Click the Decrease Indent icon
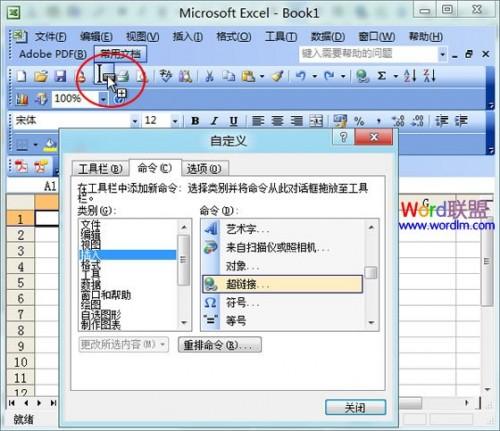 [x=442, y=121]
